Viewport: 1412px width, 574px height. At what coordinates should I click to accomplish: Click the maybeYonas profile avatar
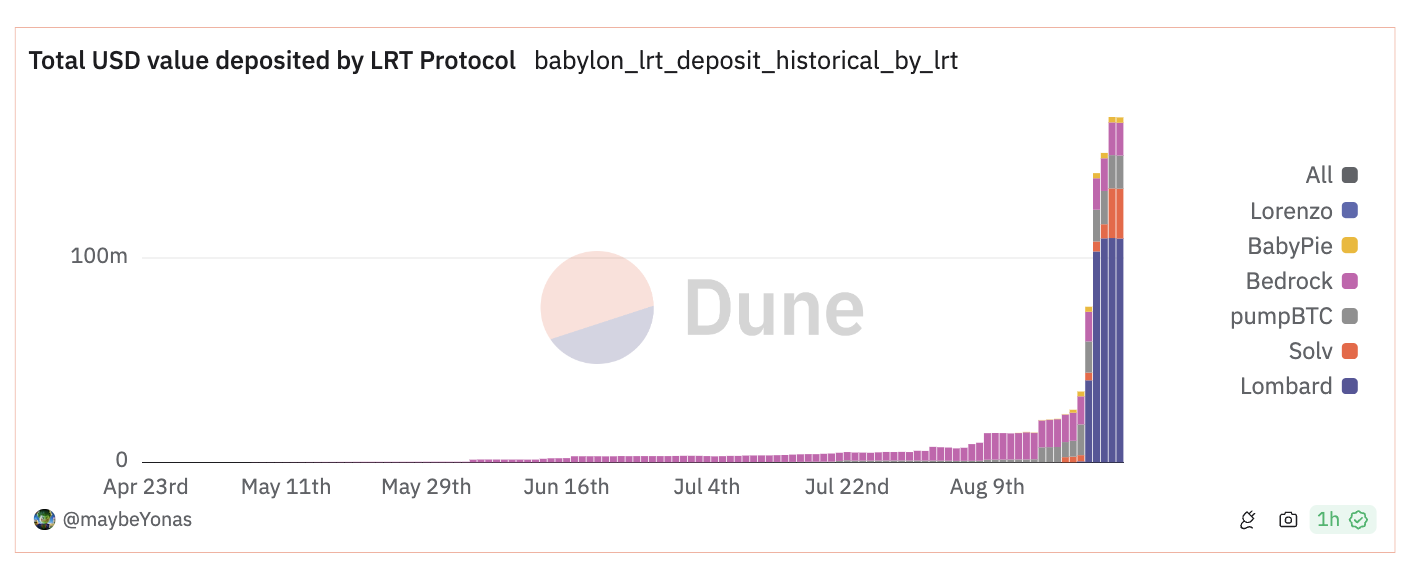tap(44, 519)
